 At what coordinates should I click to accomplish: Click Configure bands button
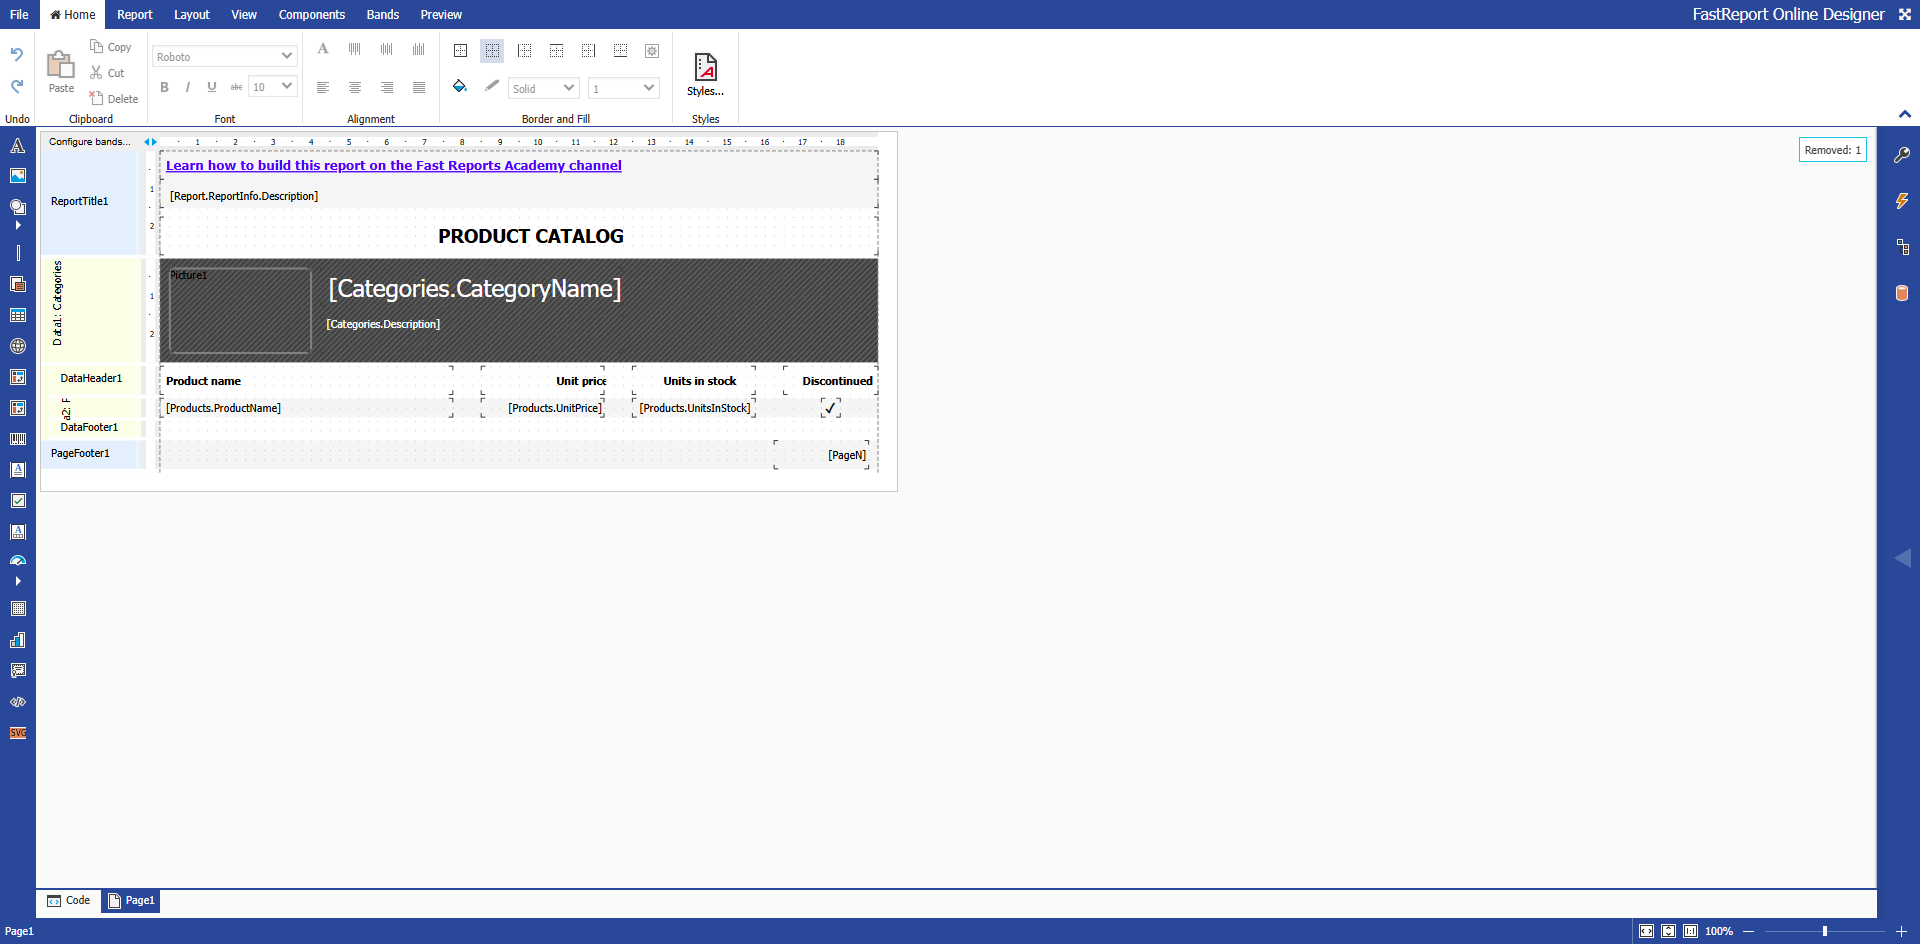coord(89,142)
